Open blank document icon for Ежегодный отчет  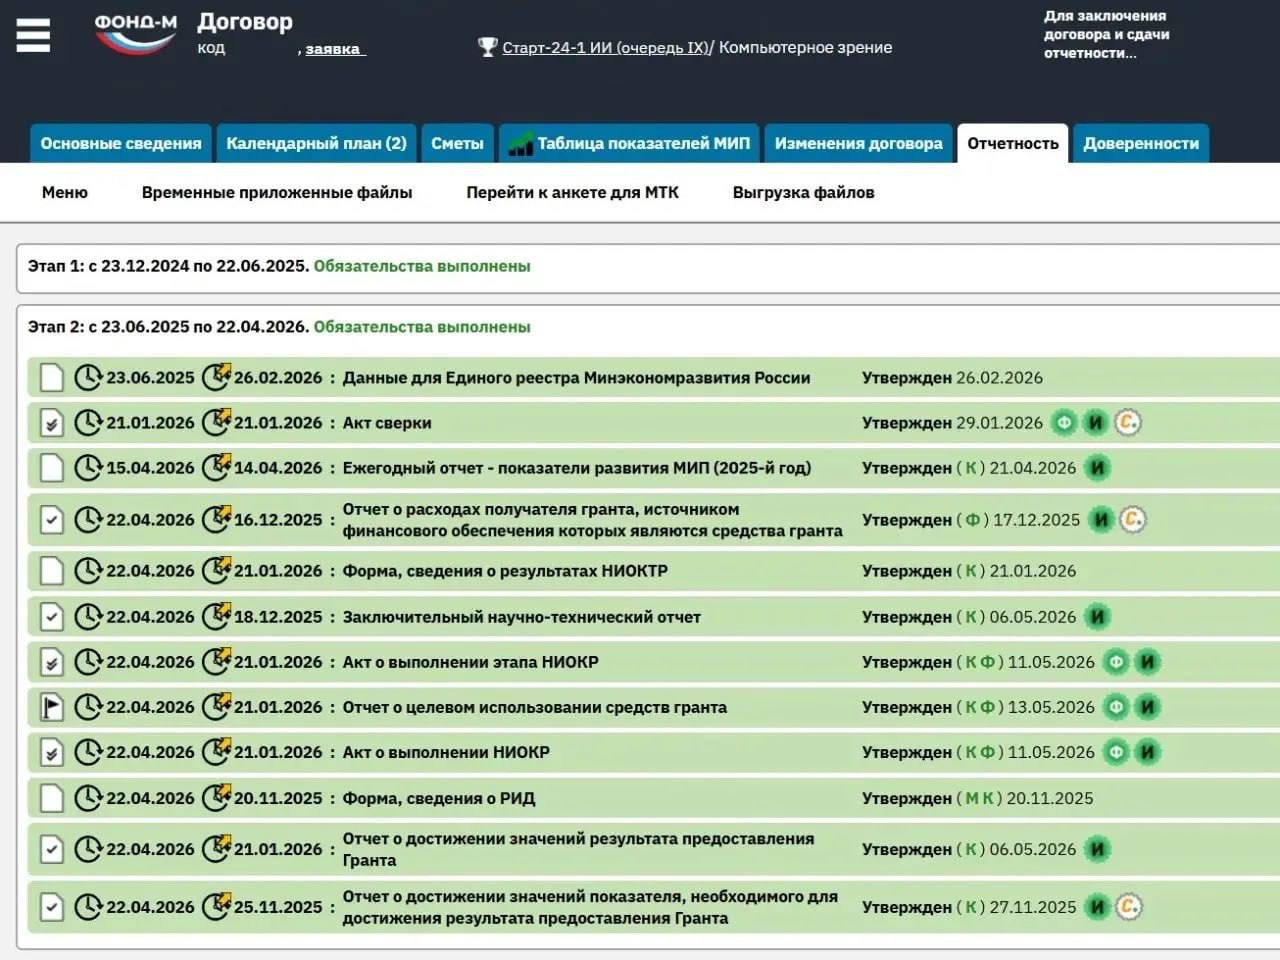coord(52,468)
